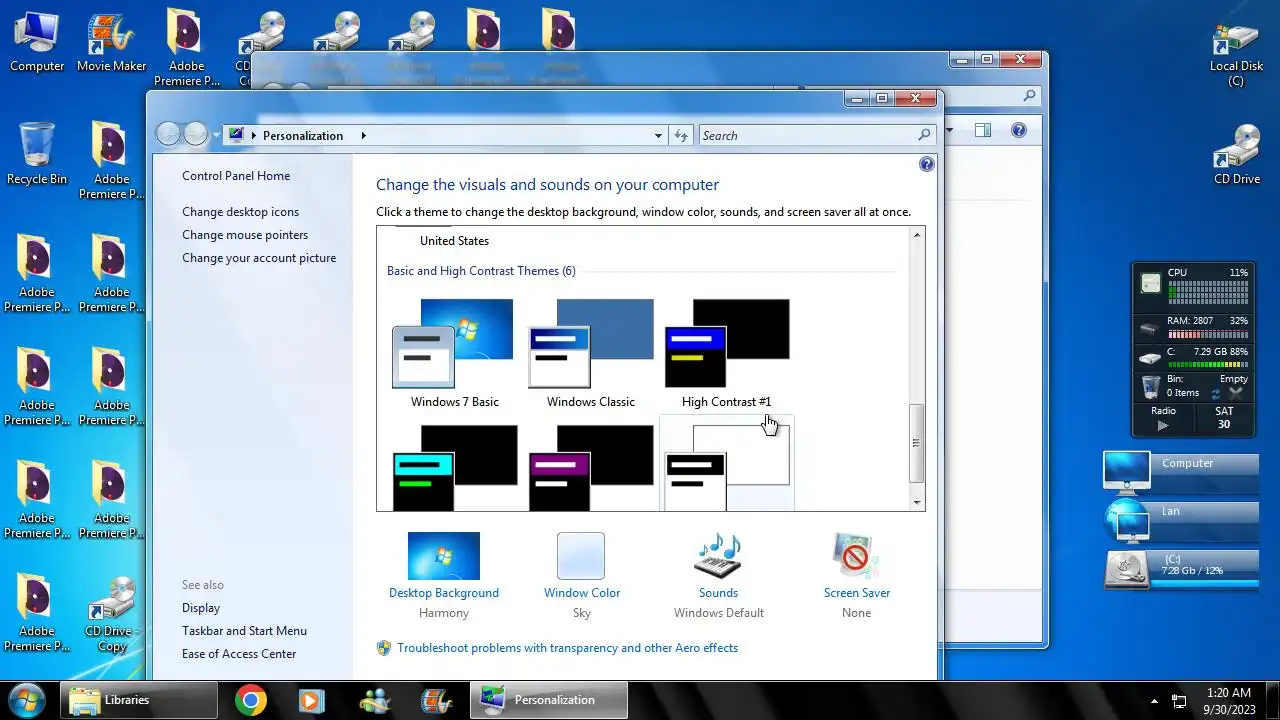
Task: Open the Display link under See also
Action: tap(201, 608)
